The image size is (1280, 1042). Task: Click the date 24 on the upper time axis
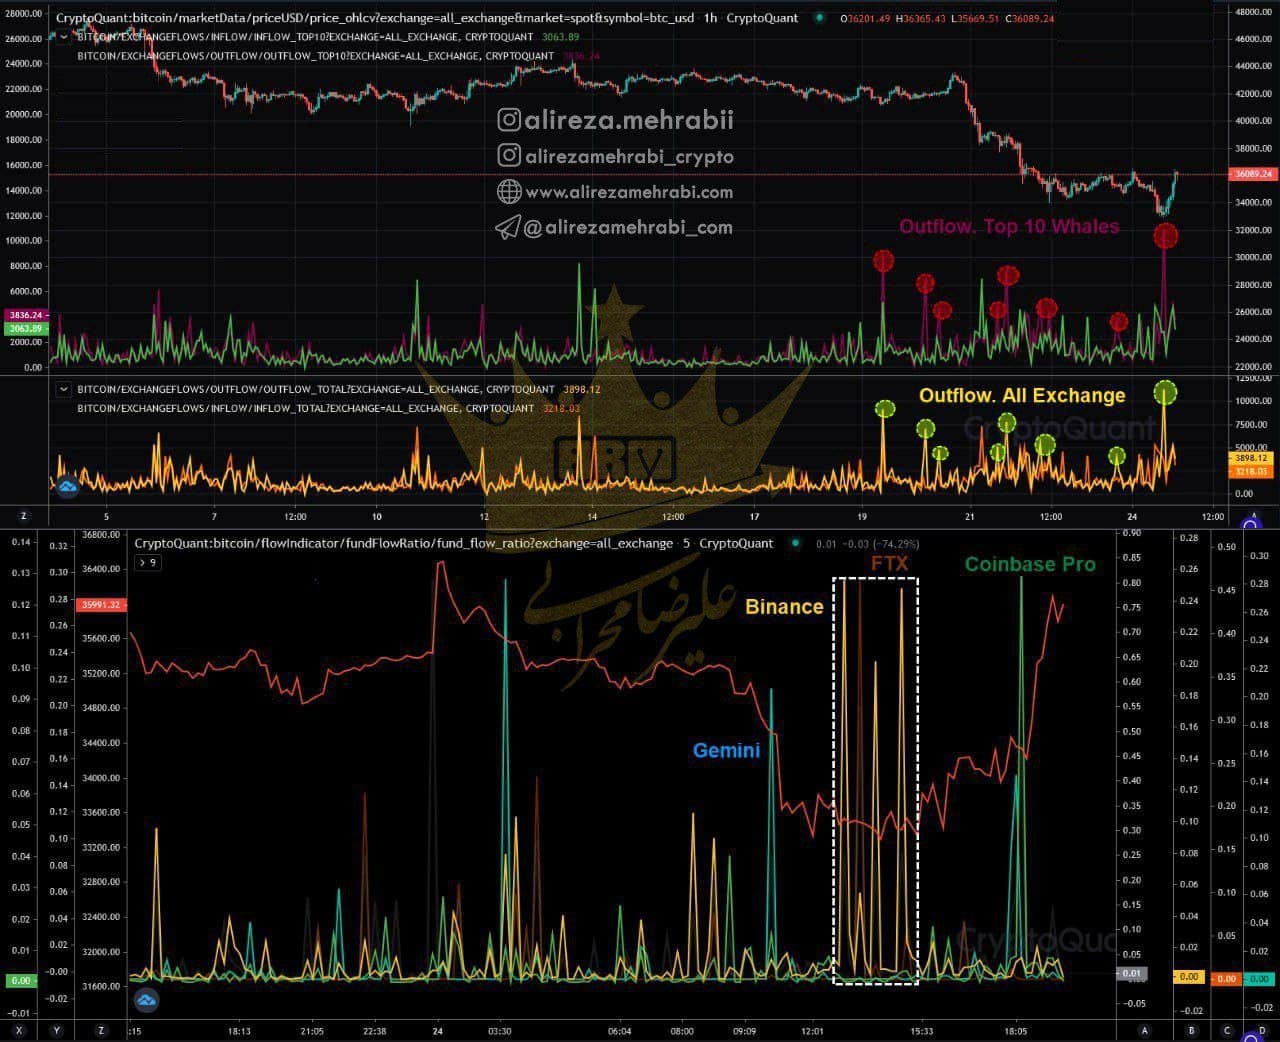point(1131,517)
